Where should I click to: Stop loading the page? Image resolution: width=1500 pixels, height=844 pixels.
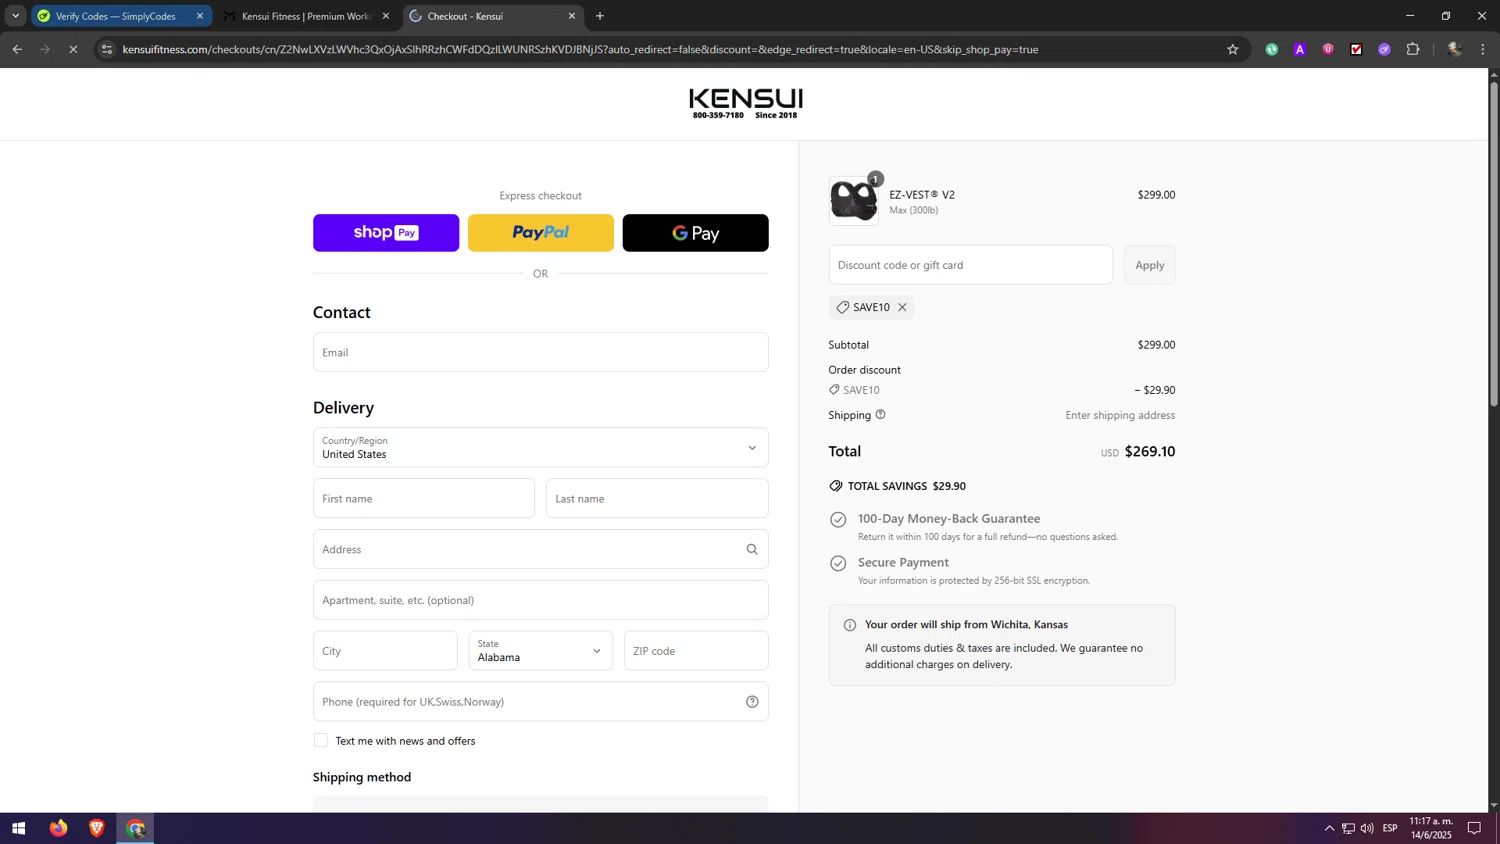(73, 49)
